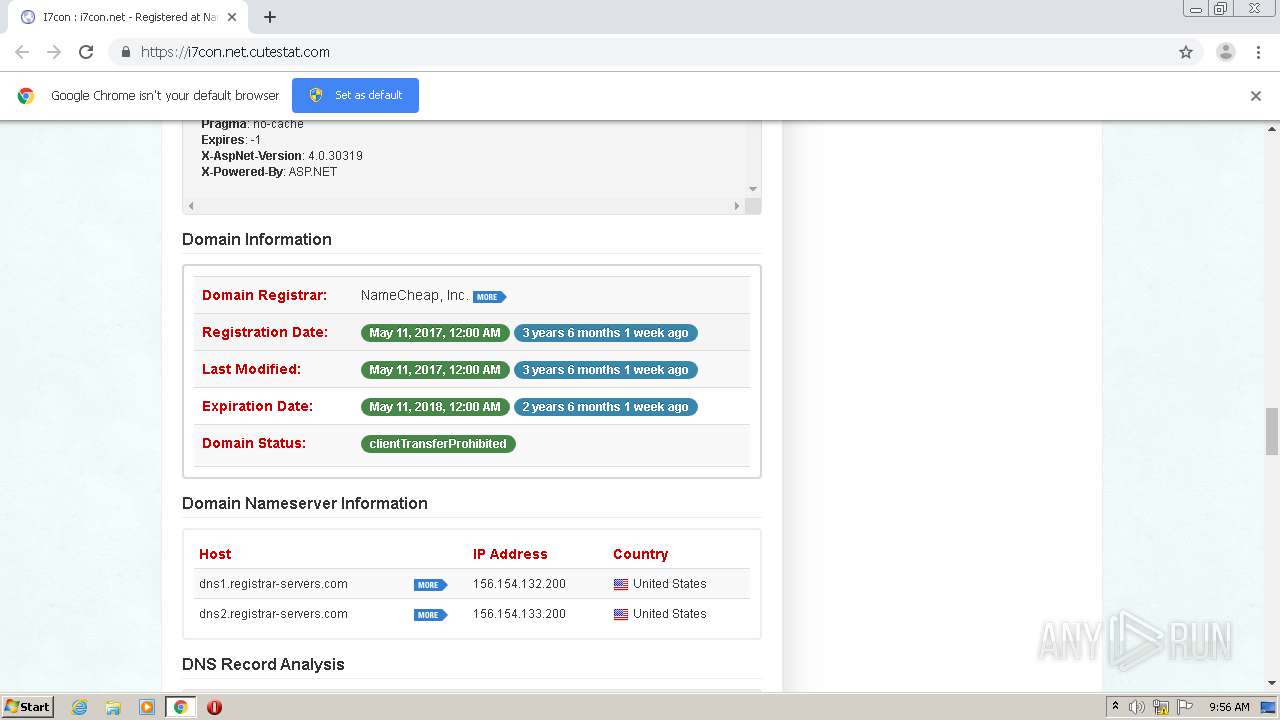This screenshot has height=720, width=1280.
Task: Open the Chrome profile avatar menu
Action: [x=1225, y=52]
